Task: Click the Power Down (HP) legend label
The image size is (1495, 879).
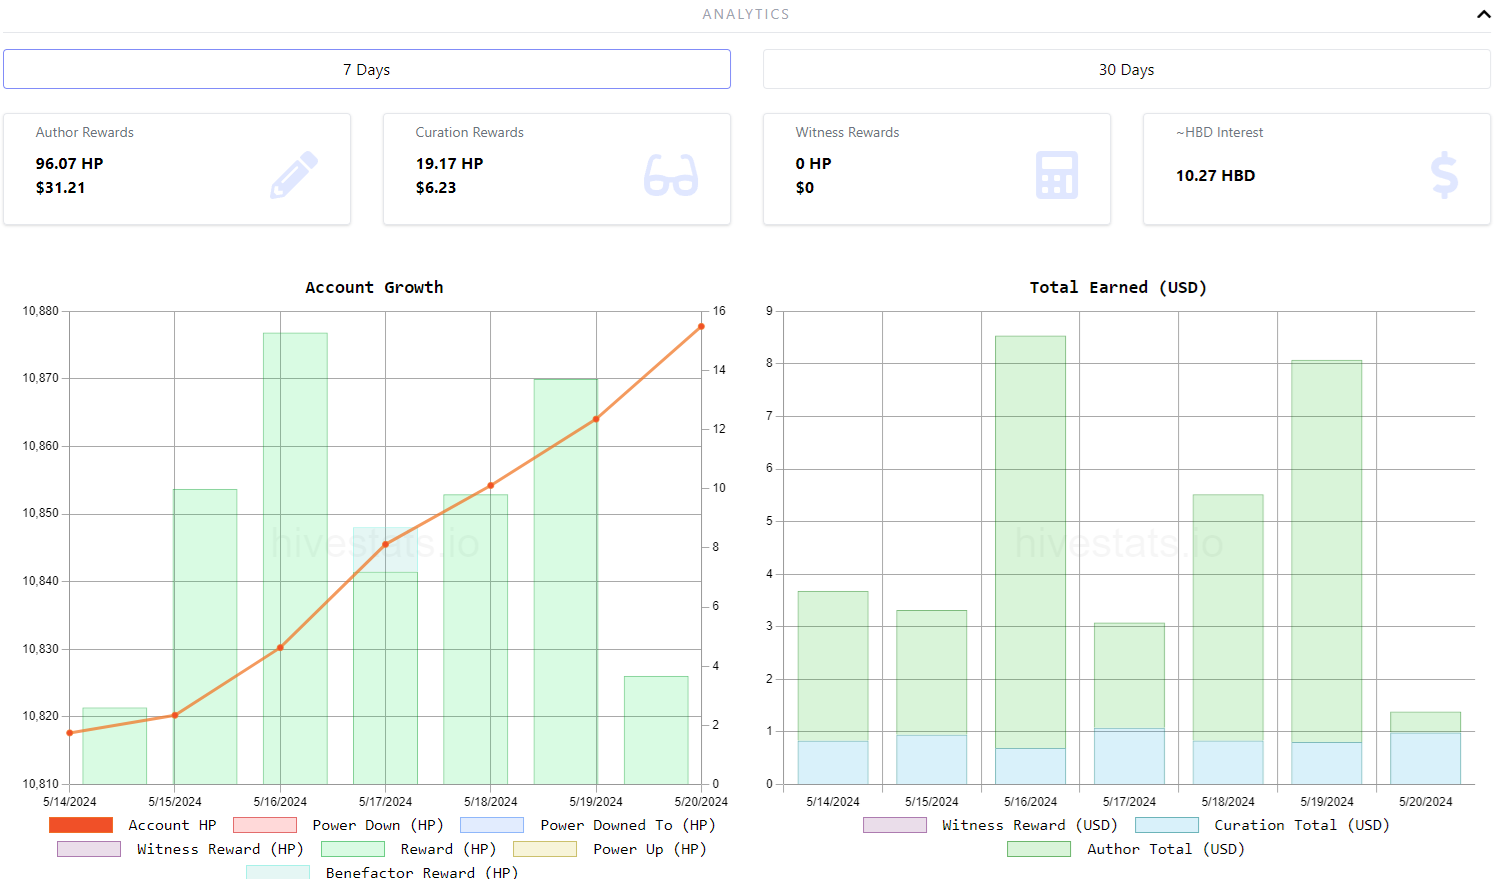Action: (x=378, y=825)
